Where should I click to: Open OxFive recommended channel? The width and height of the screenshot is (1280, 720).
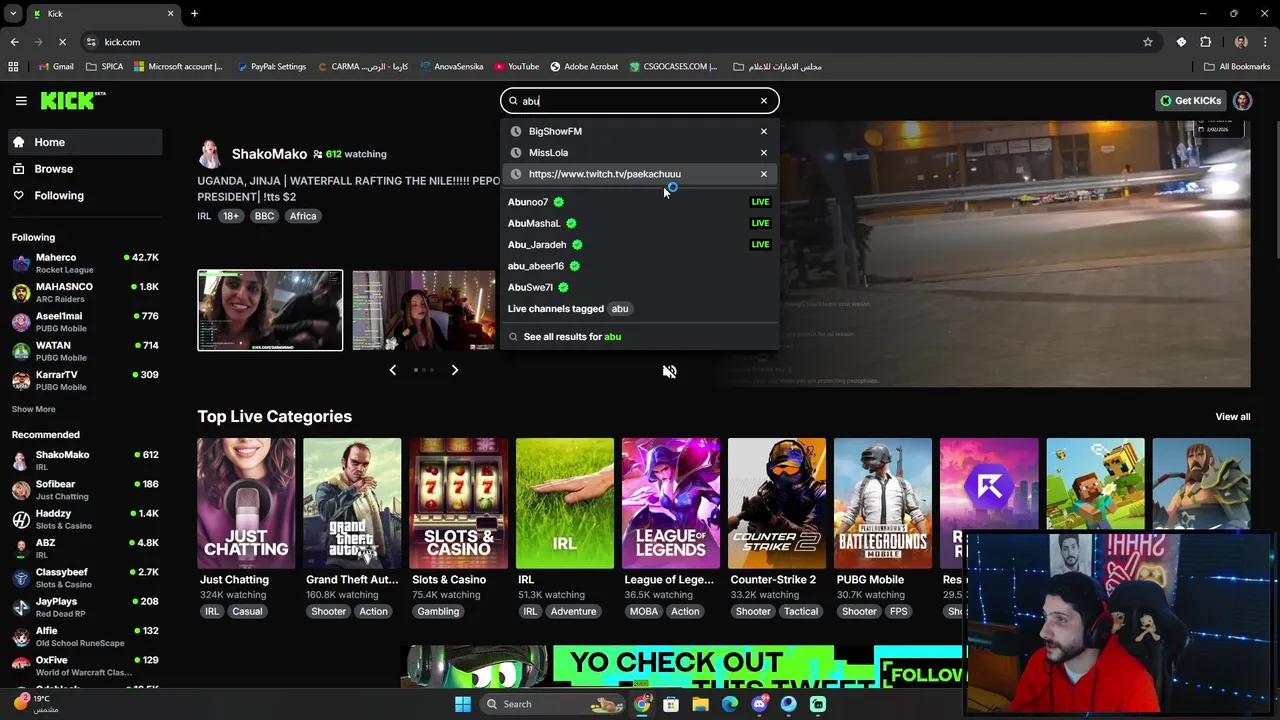click(85, 666)
